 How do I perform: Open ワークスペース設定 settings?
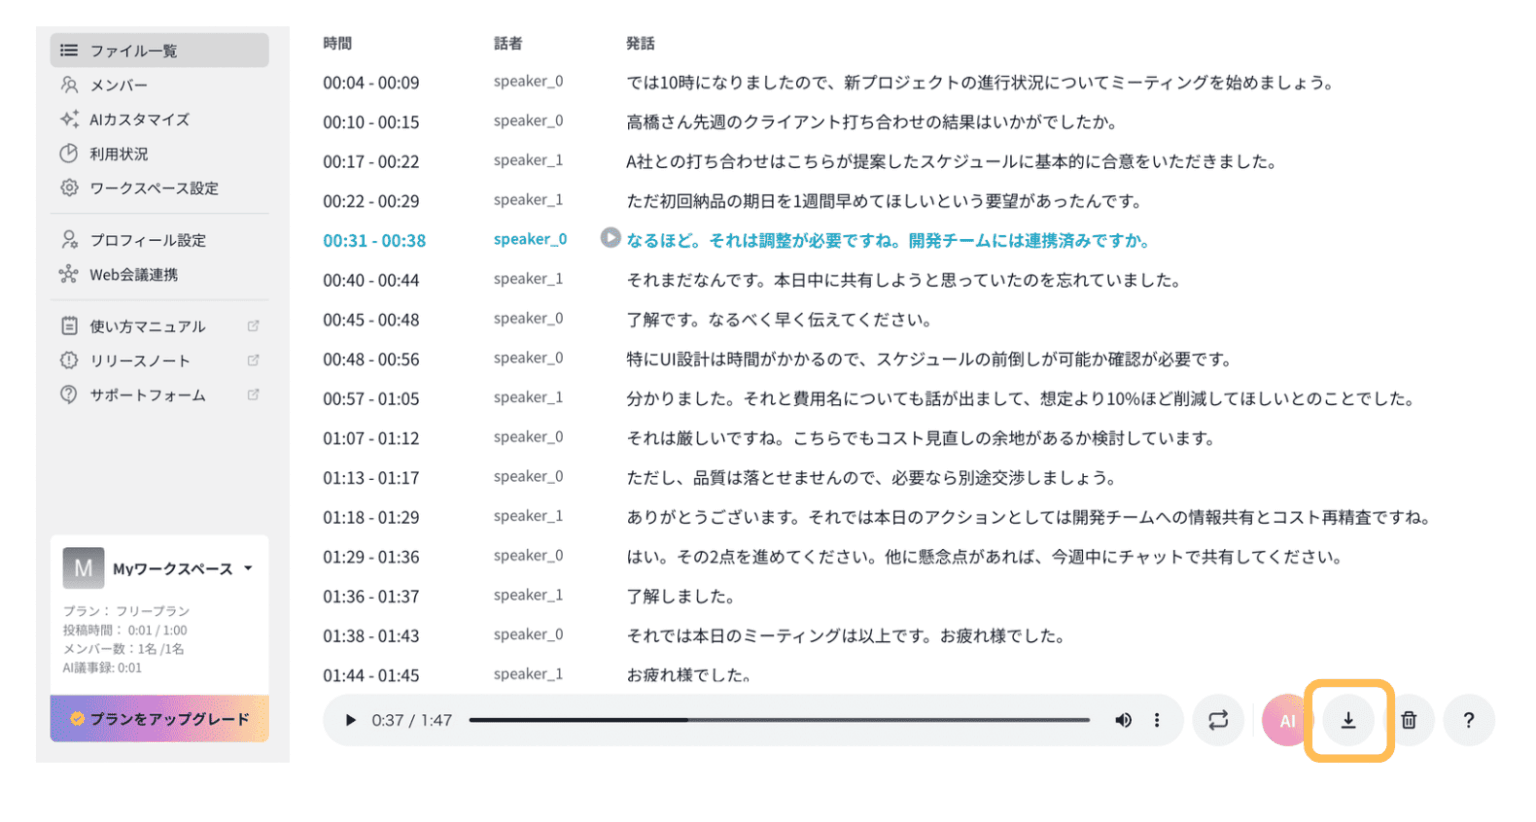[153, 188]
